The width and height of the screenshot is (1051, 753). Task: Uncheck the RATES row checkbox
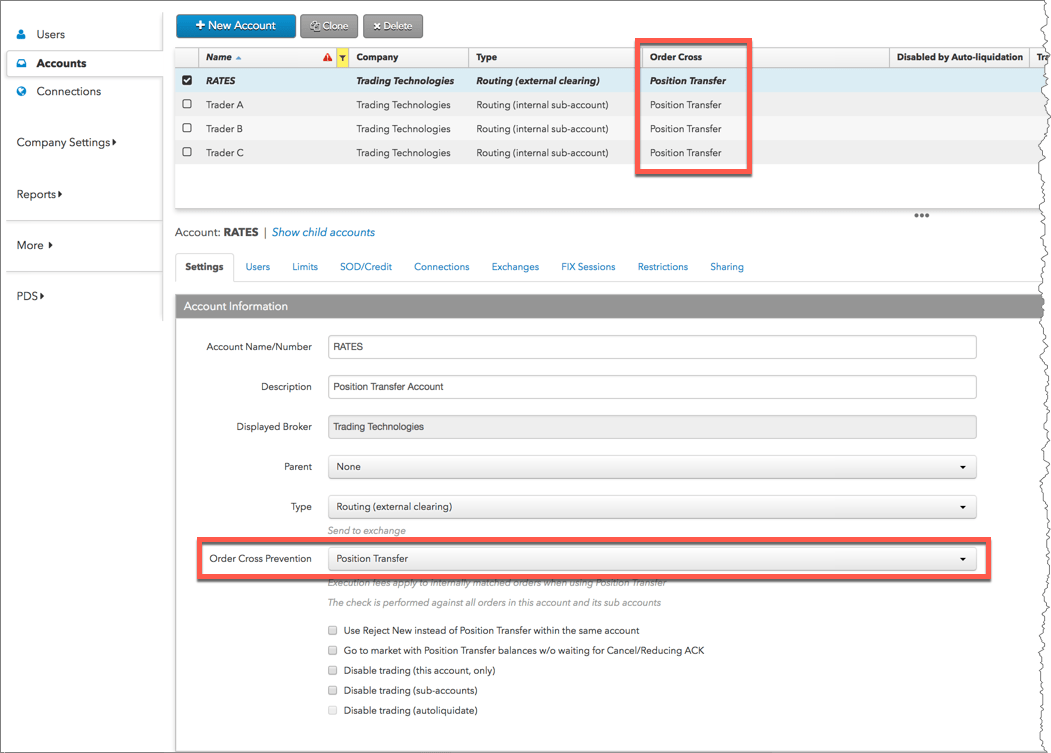point(187,80)
